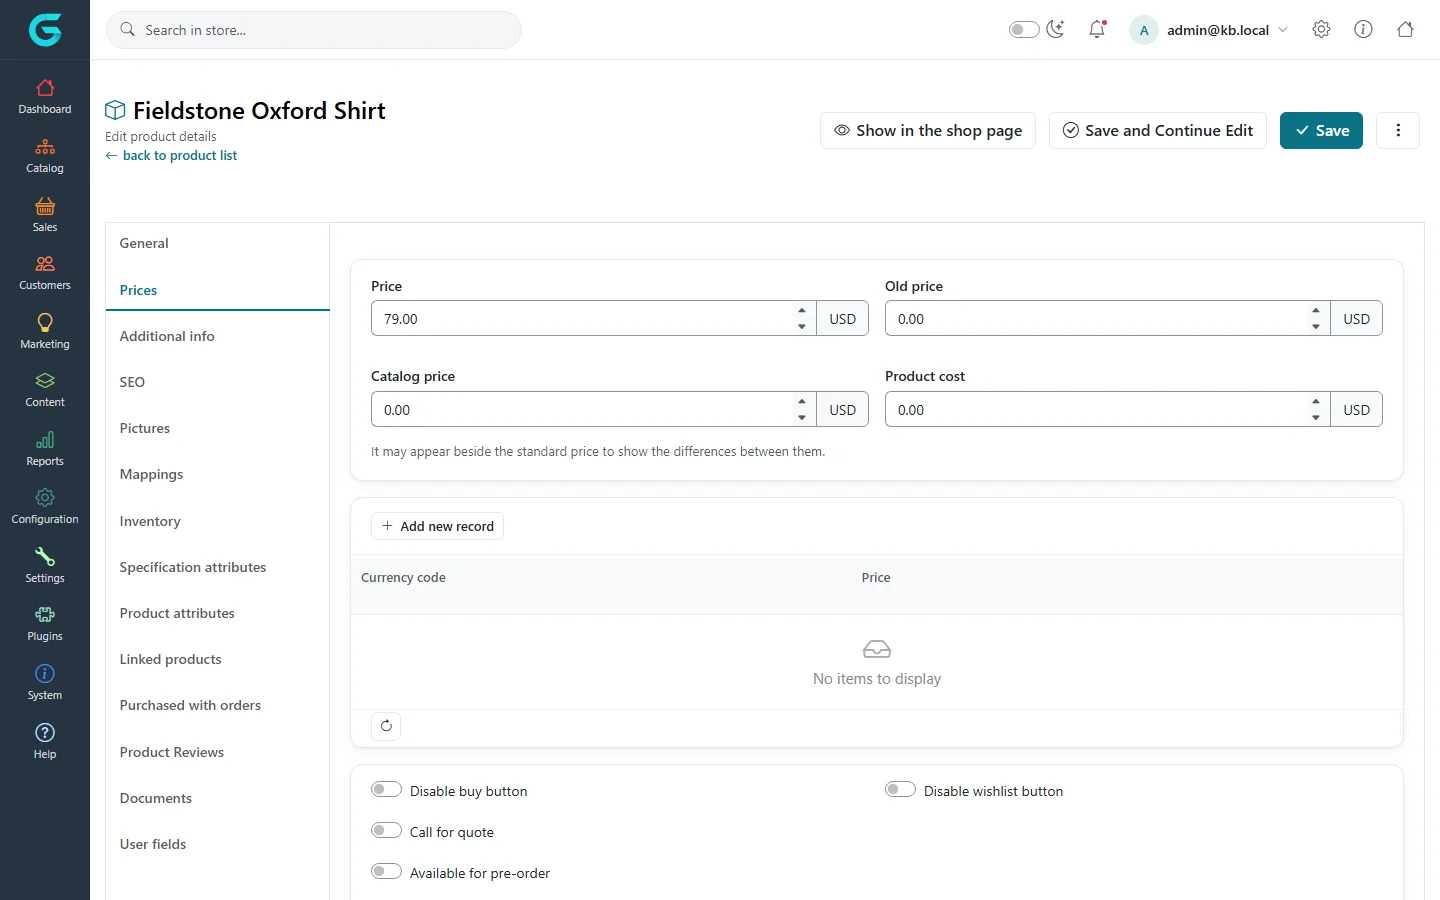
Task: Decrease Old price with the down arrow
Action: pyautogui.click(x=1316, y=327)
